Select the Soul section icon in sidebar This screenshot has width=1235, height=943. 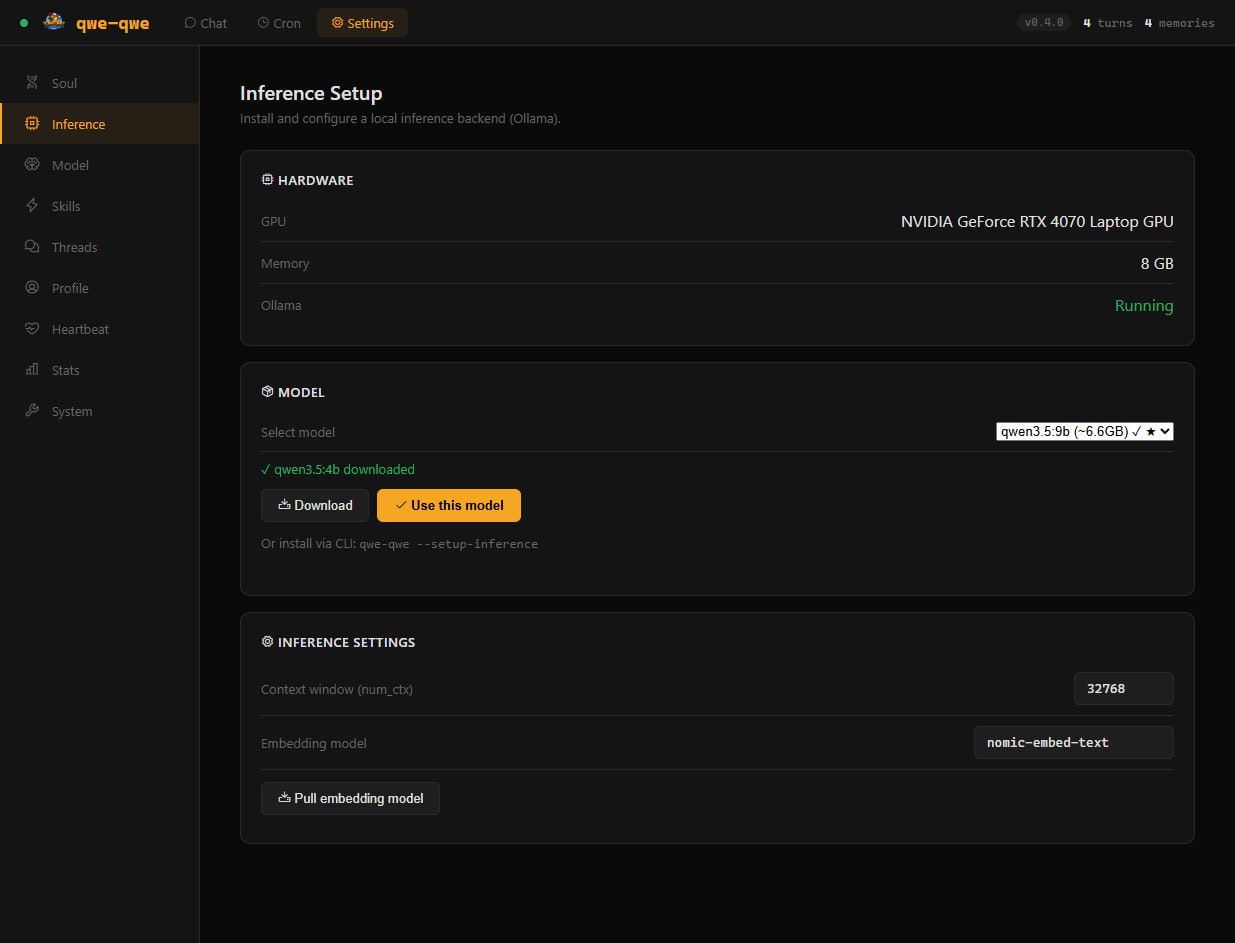pyautogui.click(x=33, y=83)
